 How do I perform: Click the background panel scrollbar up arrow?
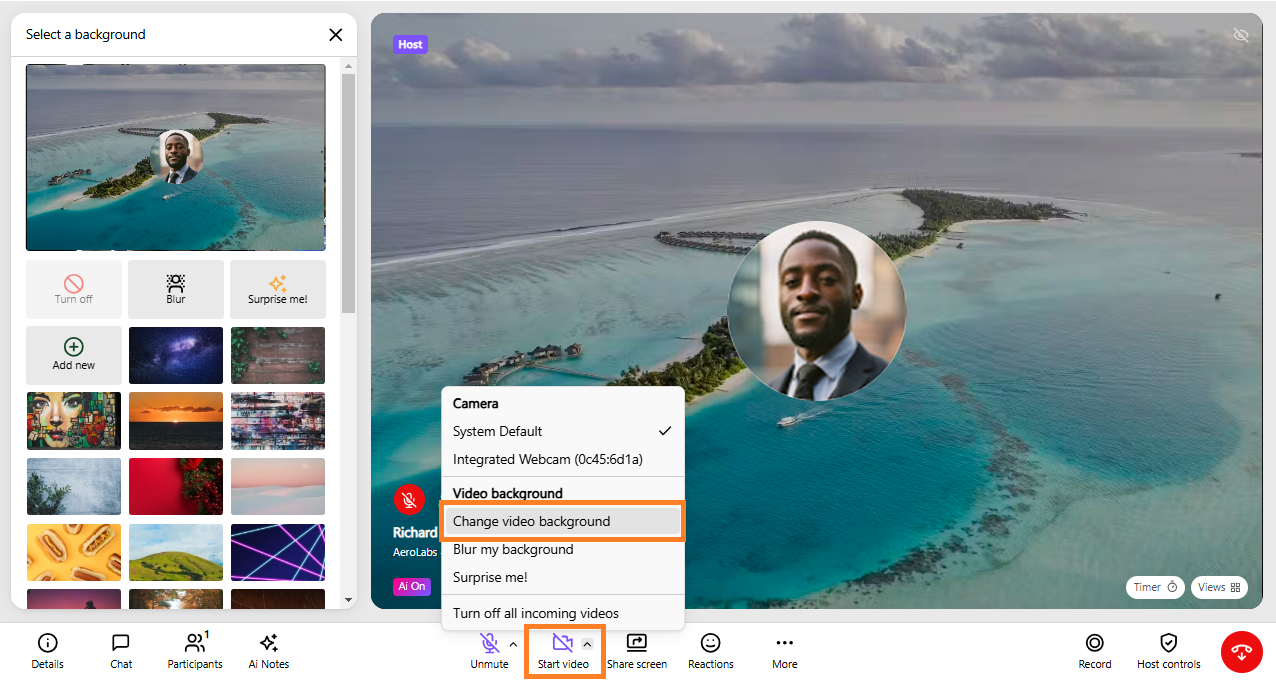[x=348, y=67]
